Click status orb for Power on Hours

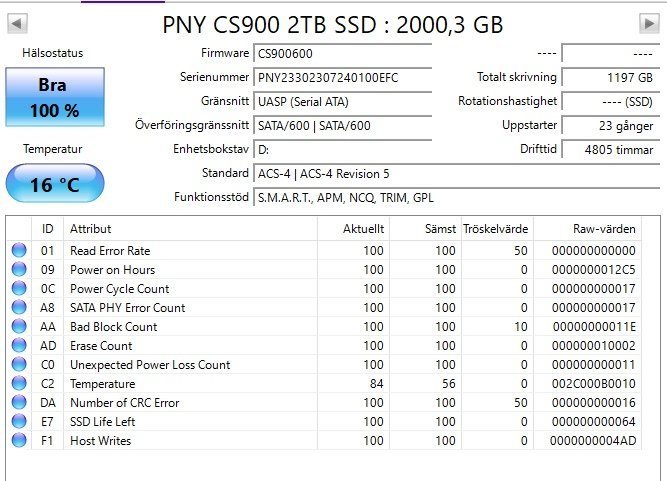click(x=19, y=269)
